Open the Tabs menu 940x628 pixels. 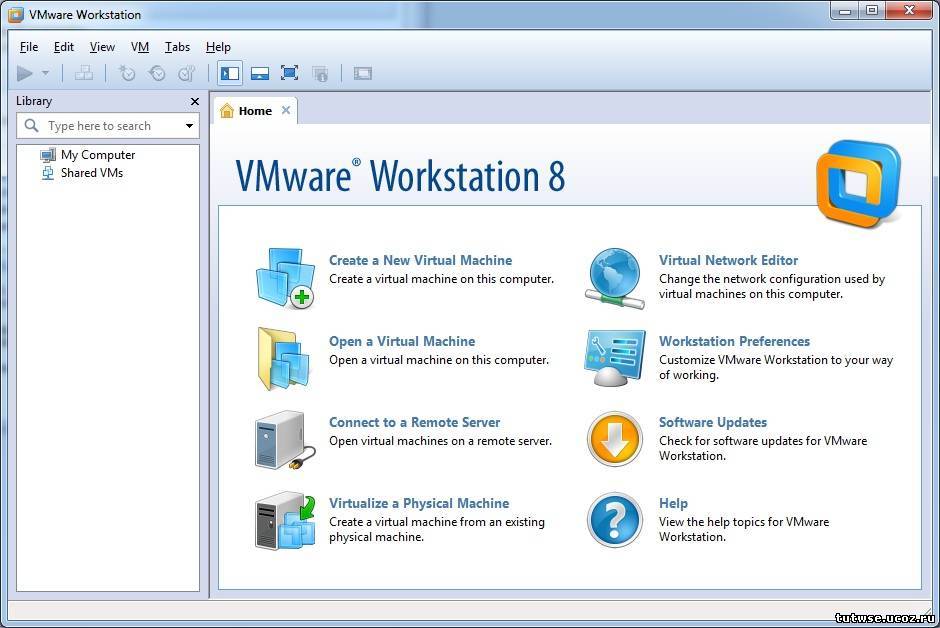coord(177,47)
